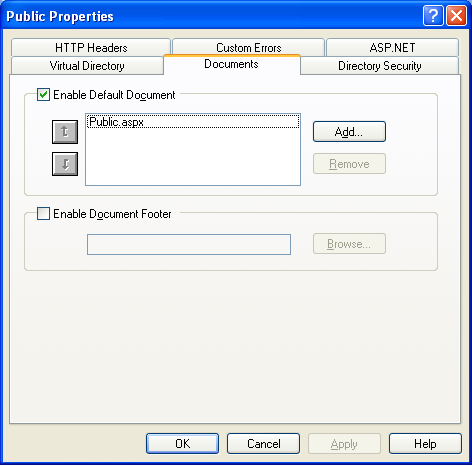Cancel the properties dialog
The image size is (472, 466).
point(264,444)
